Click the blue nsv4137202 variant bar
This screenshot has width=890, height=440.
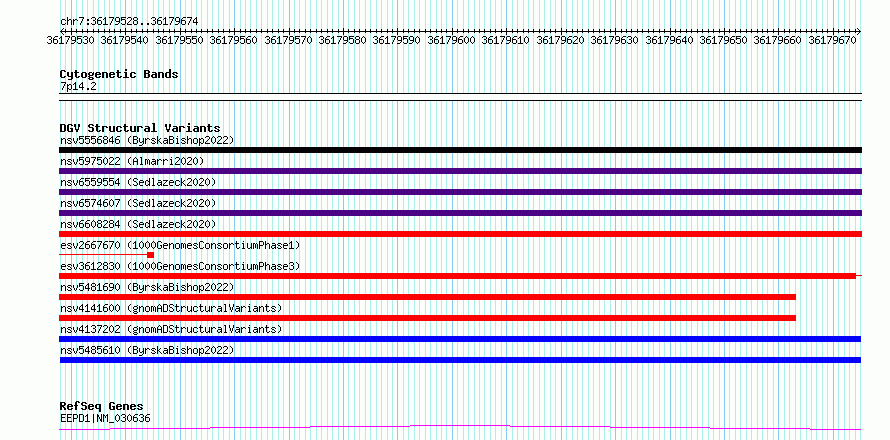tap(460, 339)
